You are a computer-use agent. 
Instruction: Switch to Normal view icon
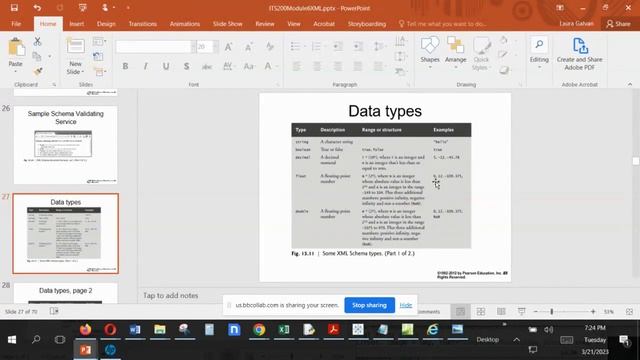click(x=460, y=311)
